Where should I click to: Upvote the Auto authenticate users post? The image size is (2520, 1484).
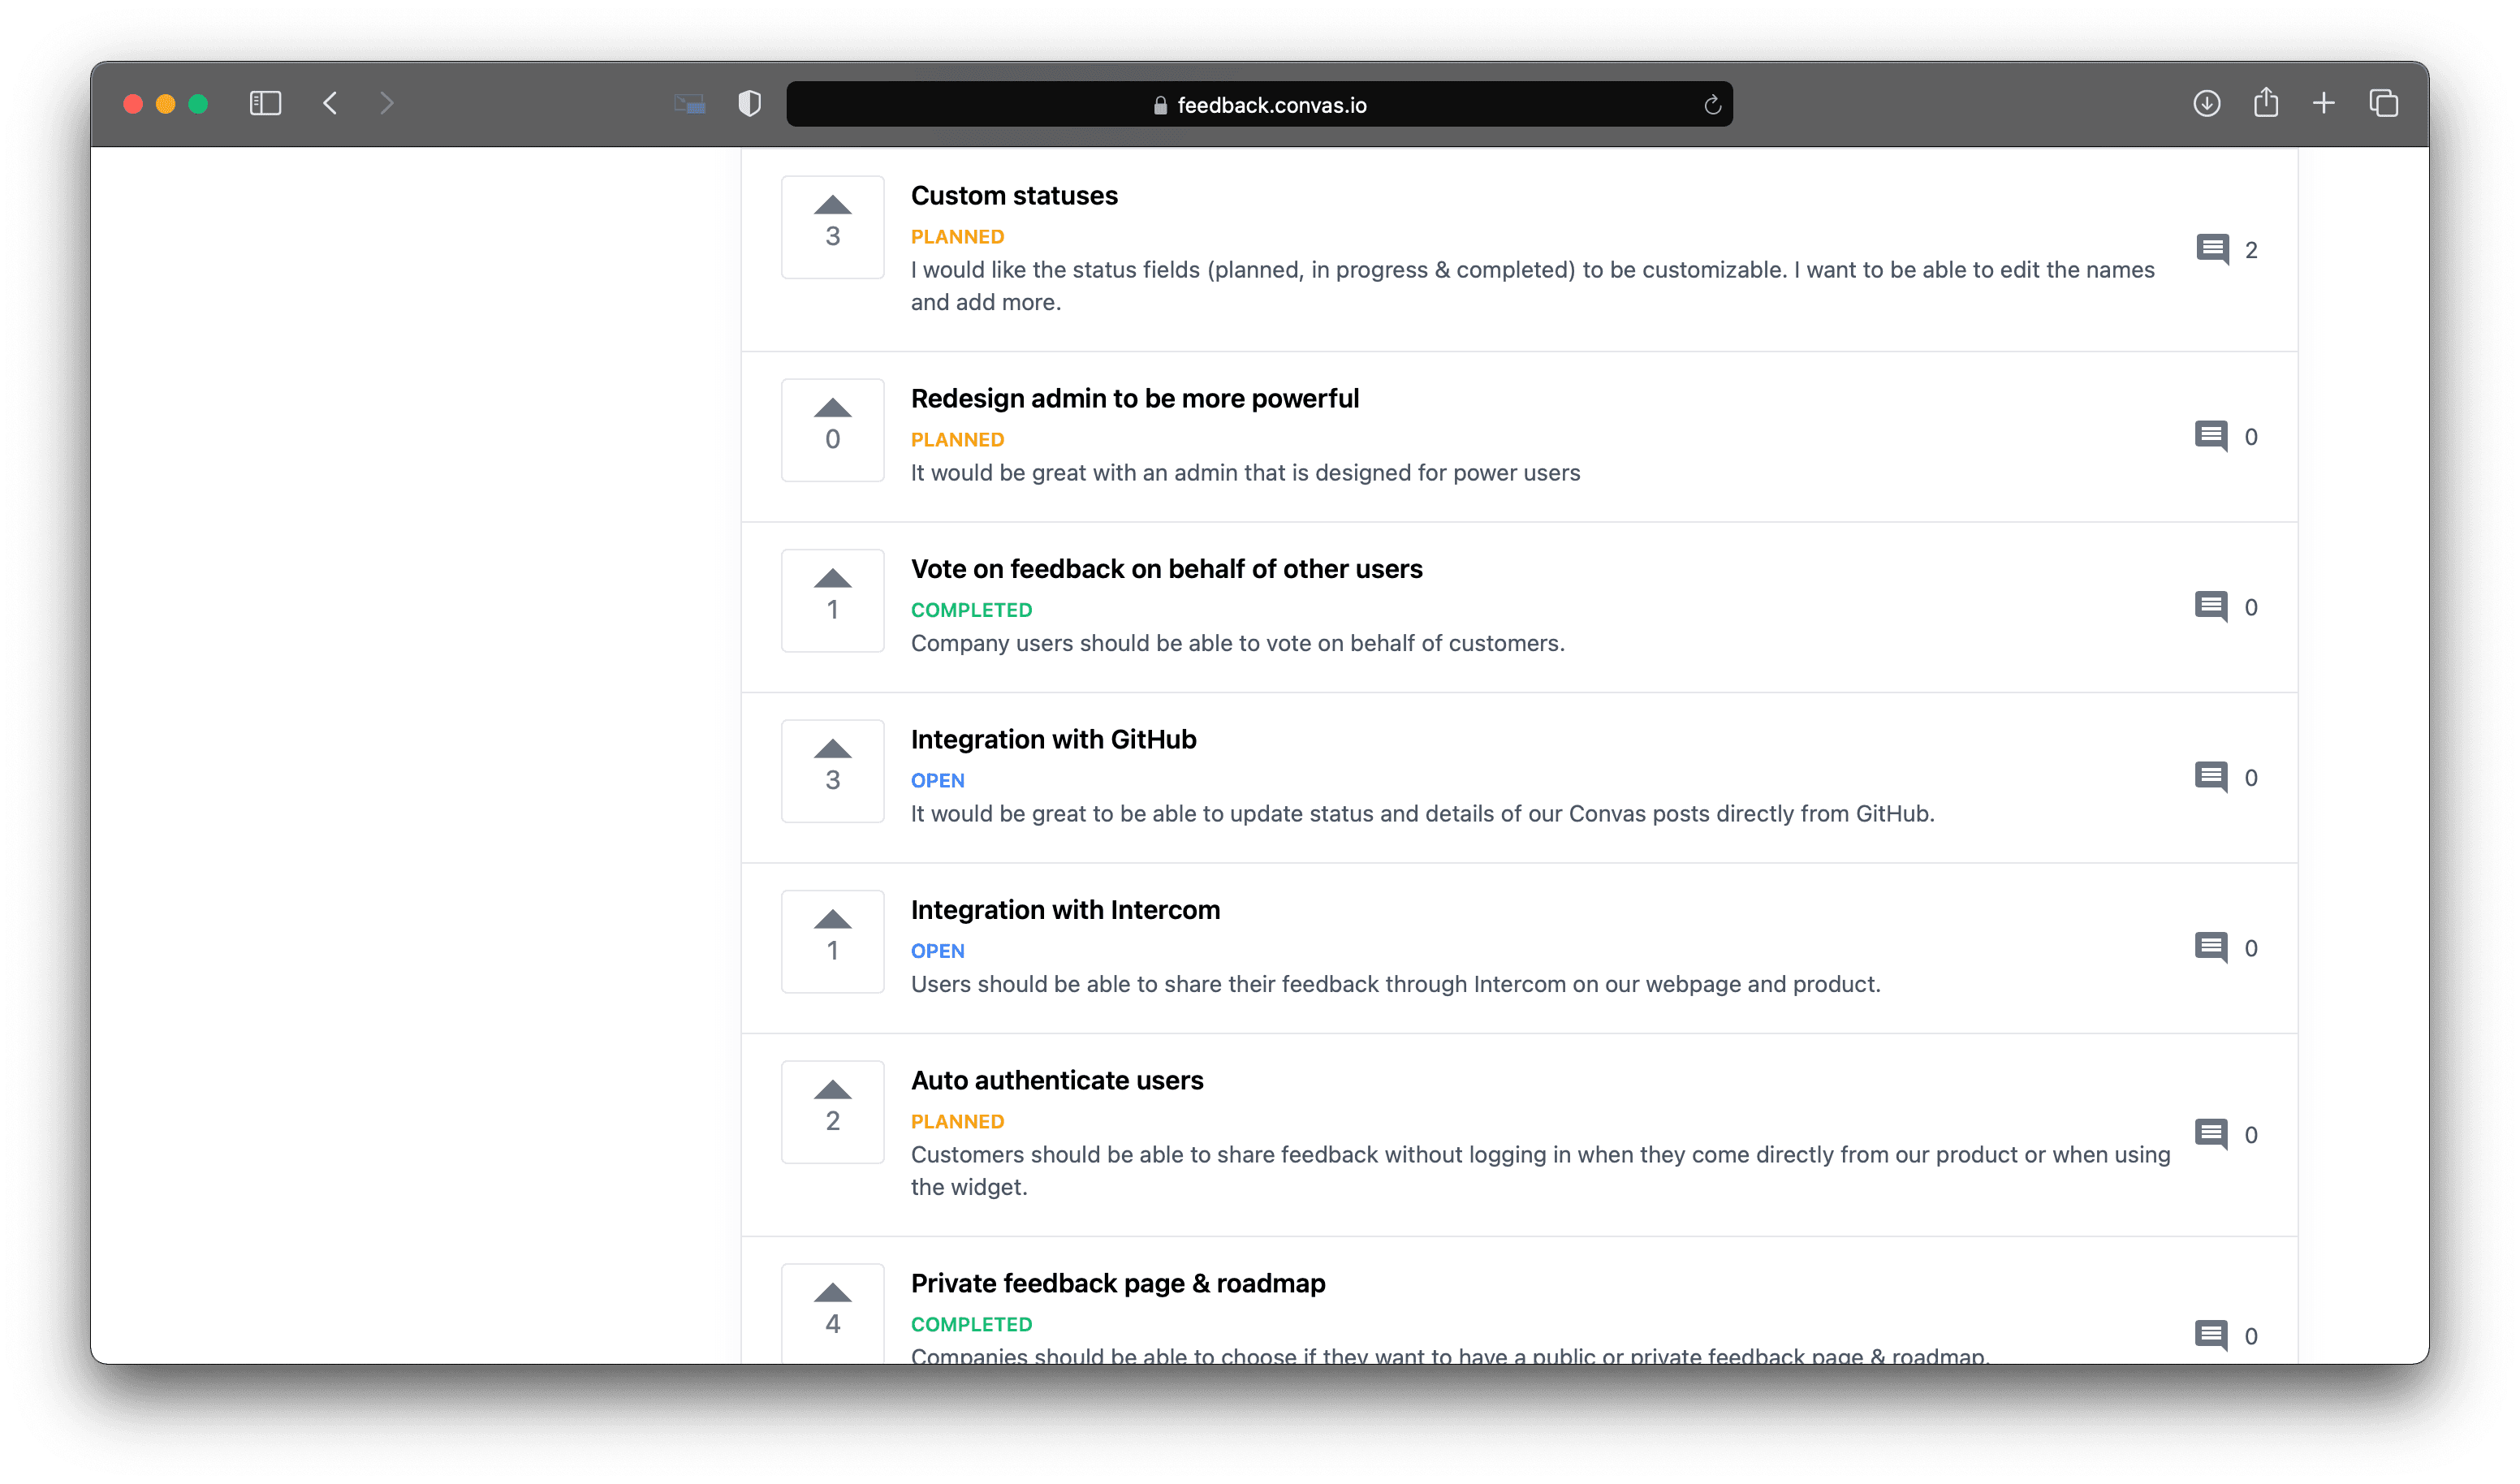pyautogui.click(x=832, y=1112)
